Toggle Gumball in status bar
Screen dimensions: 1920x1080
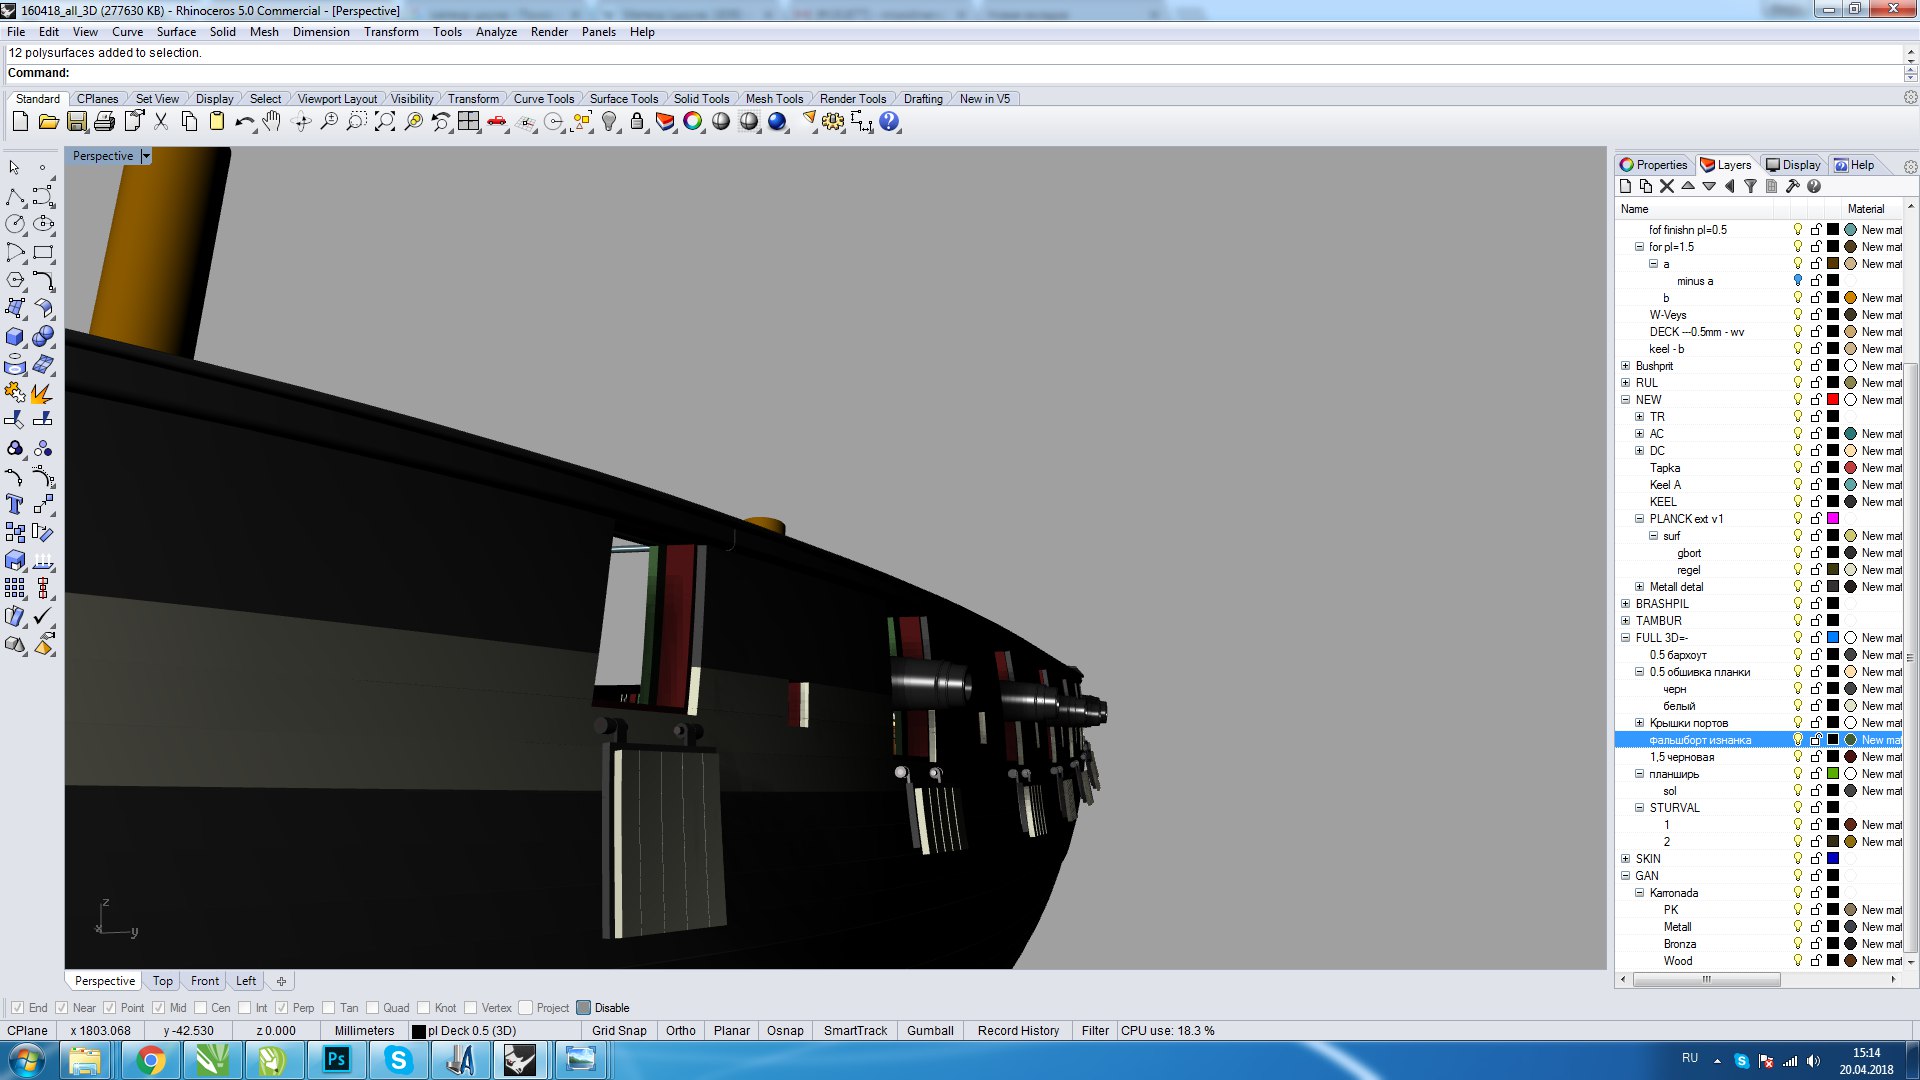[x=930, y=1031]
